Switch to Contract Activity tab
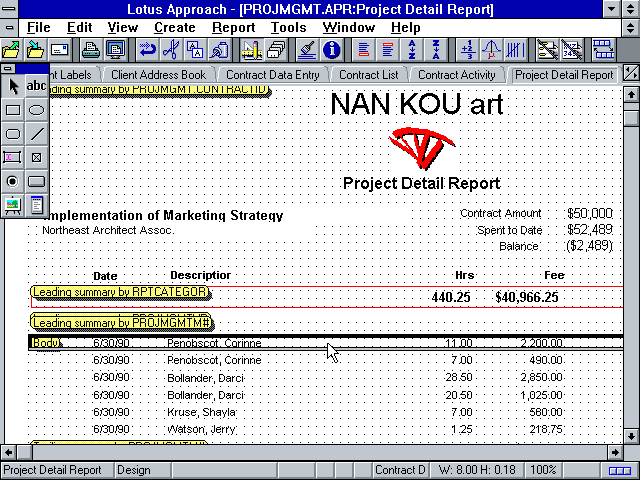This screenshot has width=640, height=480. click(x=456, y=75)
